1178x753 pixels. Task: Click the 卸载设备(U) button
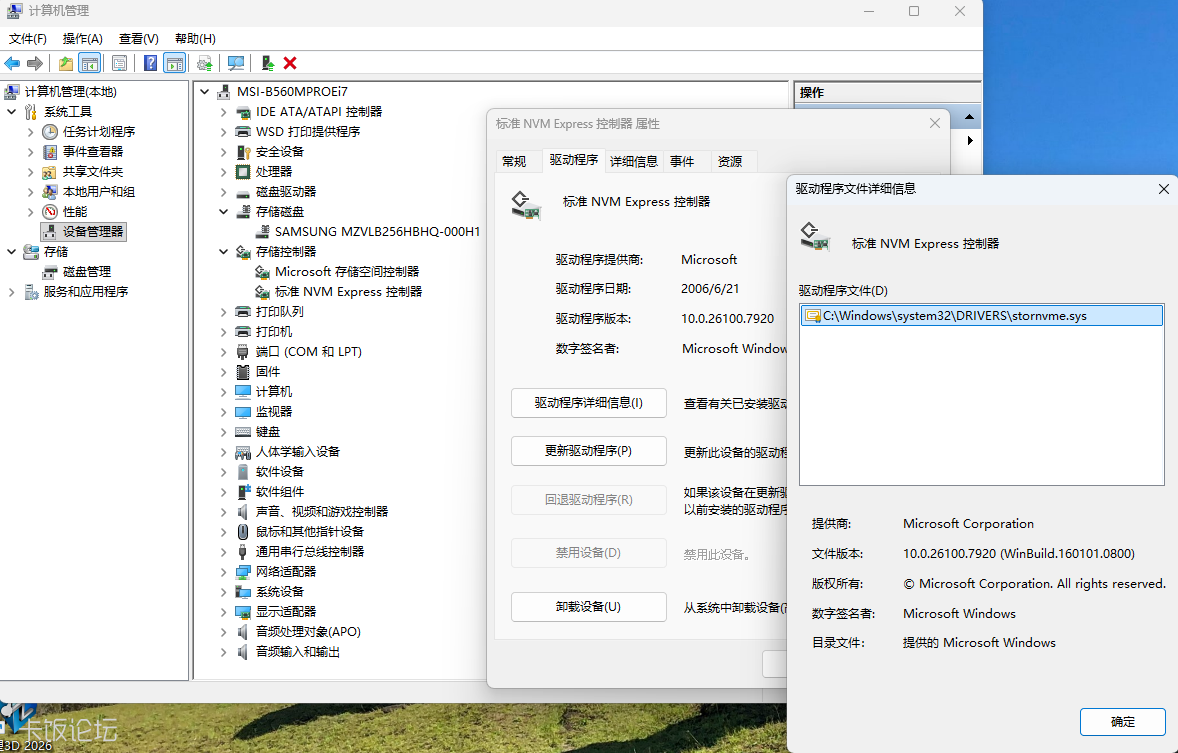click(x=588, y=607)
